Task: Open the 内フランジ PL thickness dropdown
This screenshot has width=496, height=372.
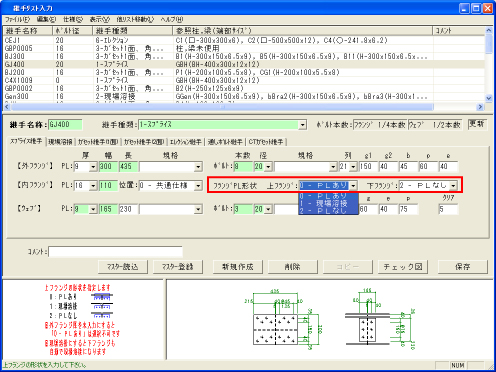Action: (93, 186)
